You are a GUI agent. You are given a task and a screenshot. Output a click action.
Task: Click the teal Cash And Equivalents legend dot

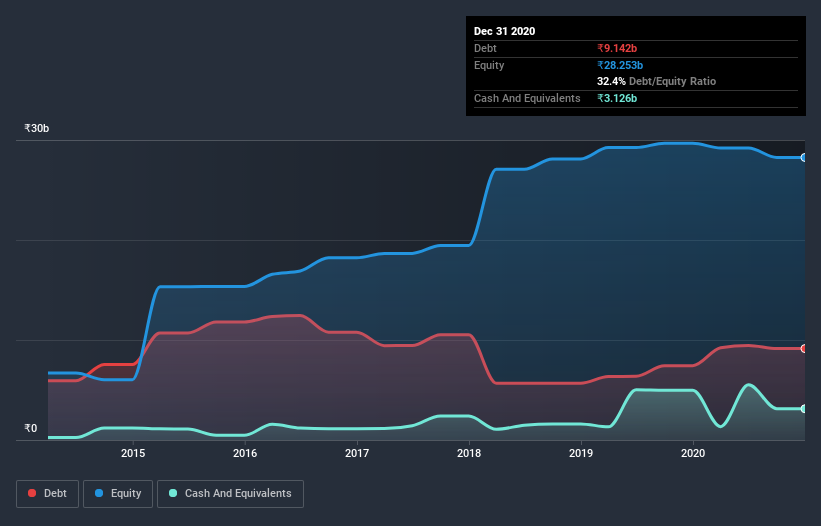173,493
